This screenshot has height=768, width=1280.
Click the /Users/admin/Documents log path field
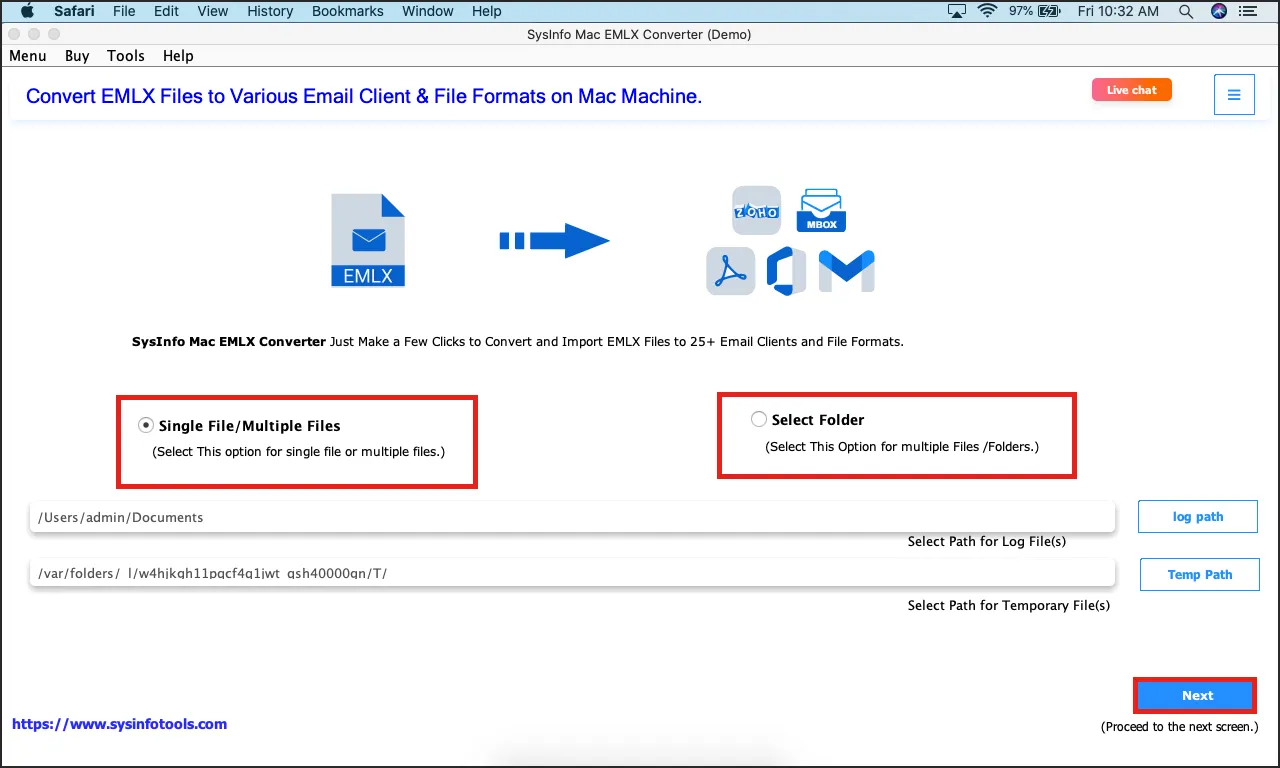click(572, 517)
